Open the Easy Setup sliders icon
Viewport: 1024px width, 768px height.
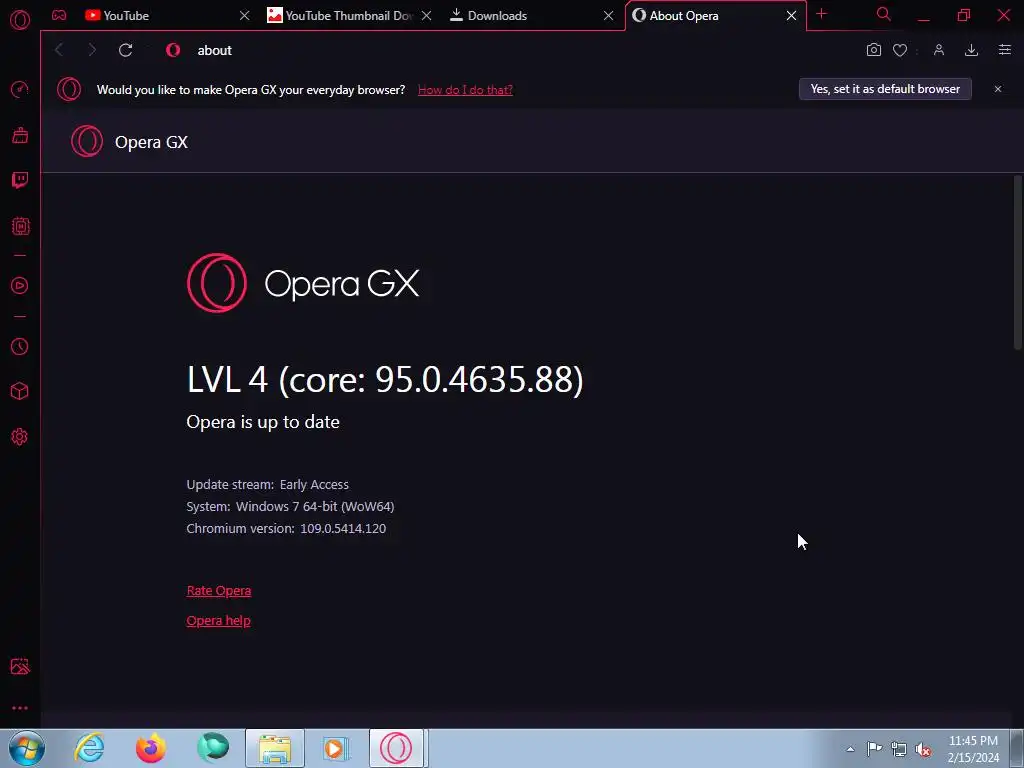tap(1005, 50)
